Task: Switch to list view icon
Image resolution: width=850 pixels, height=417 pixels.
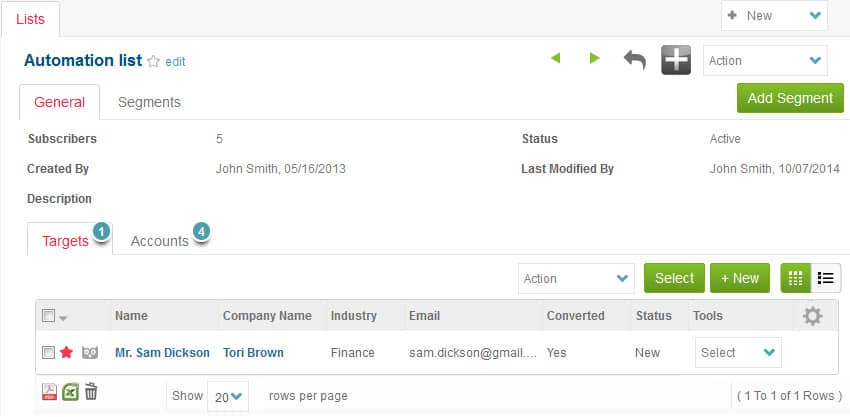Action: (826, 278)
